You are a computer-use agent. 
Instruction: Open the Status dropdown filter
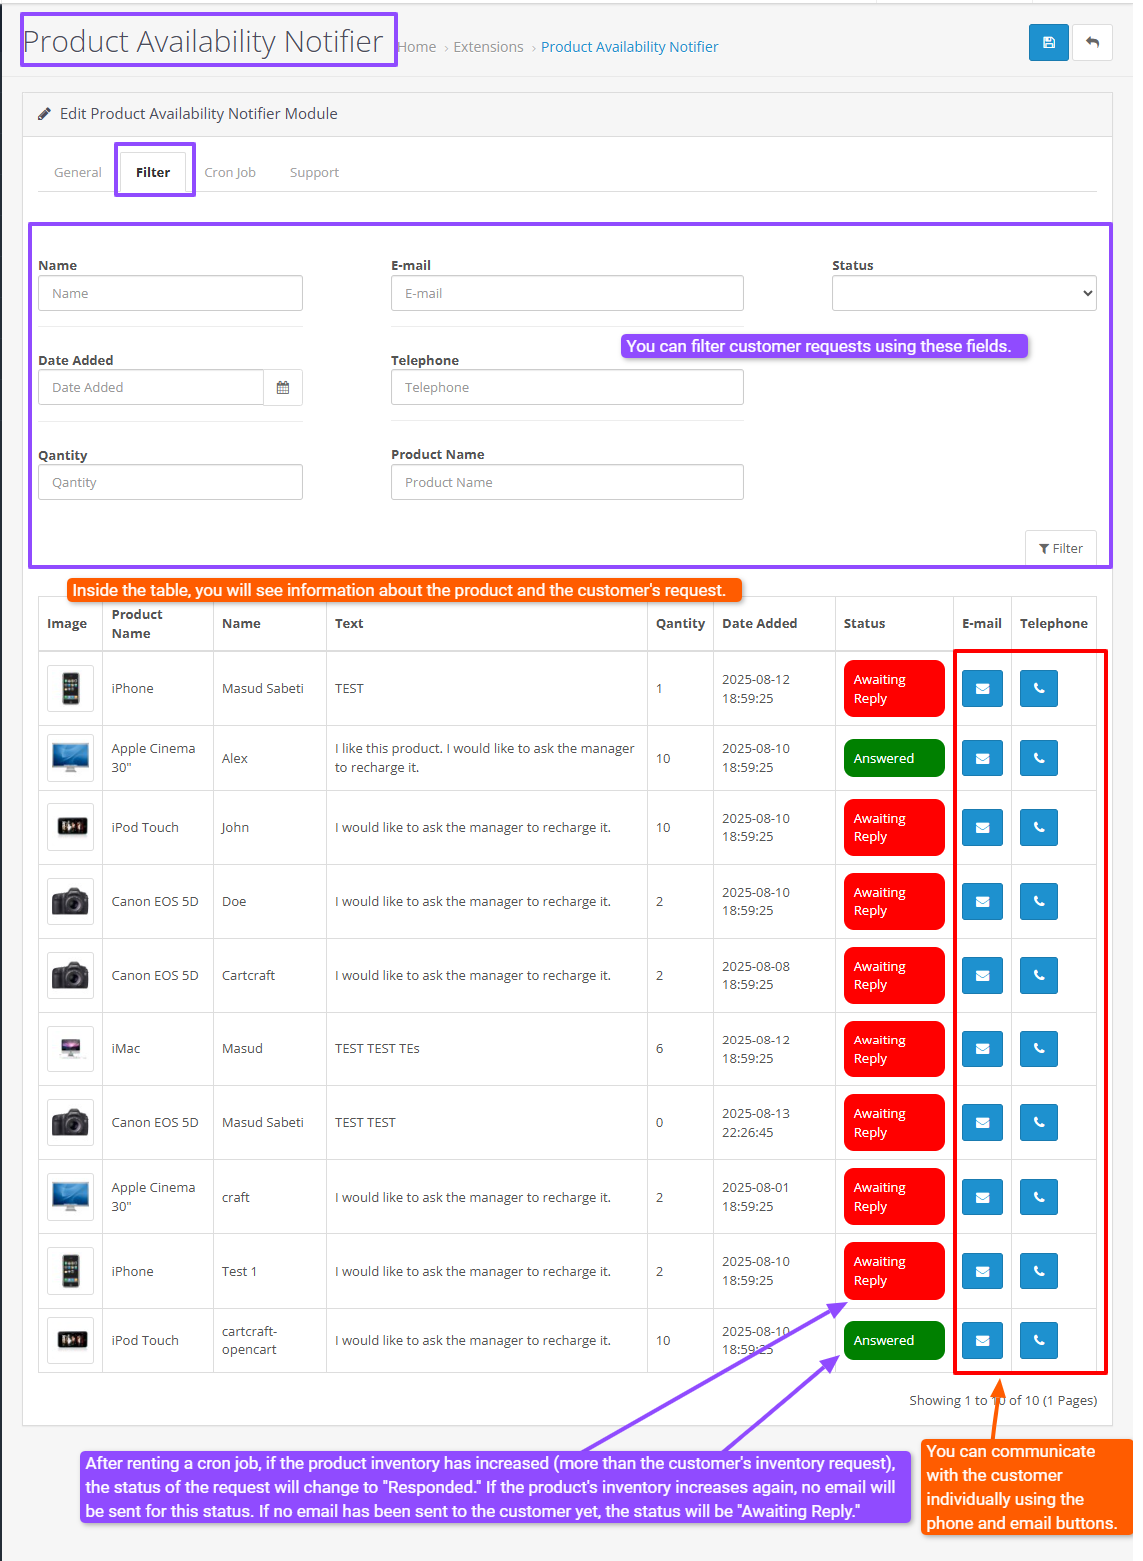(963, 294)
